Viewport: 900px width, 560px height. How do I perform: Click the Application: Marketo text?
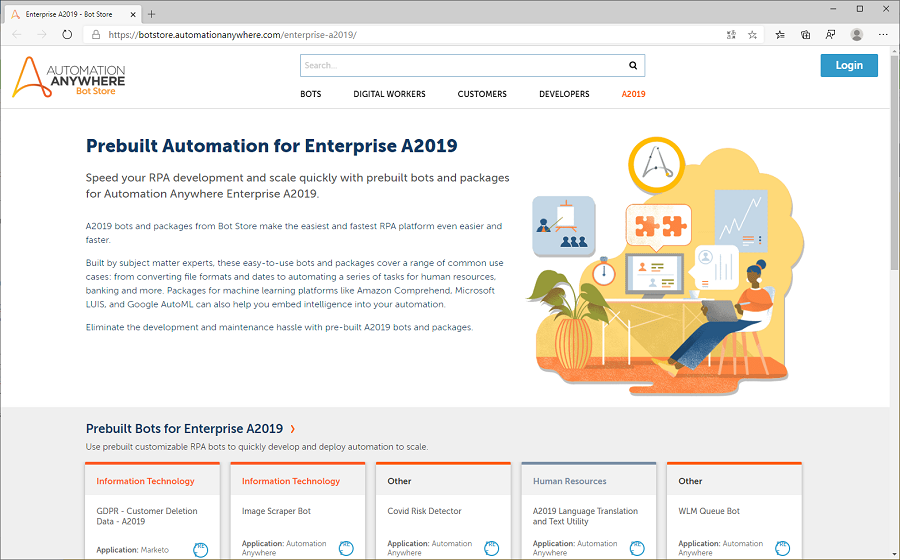pos(133,550)
